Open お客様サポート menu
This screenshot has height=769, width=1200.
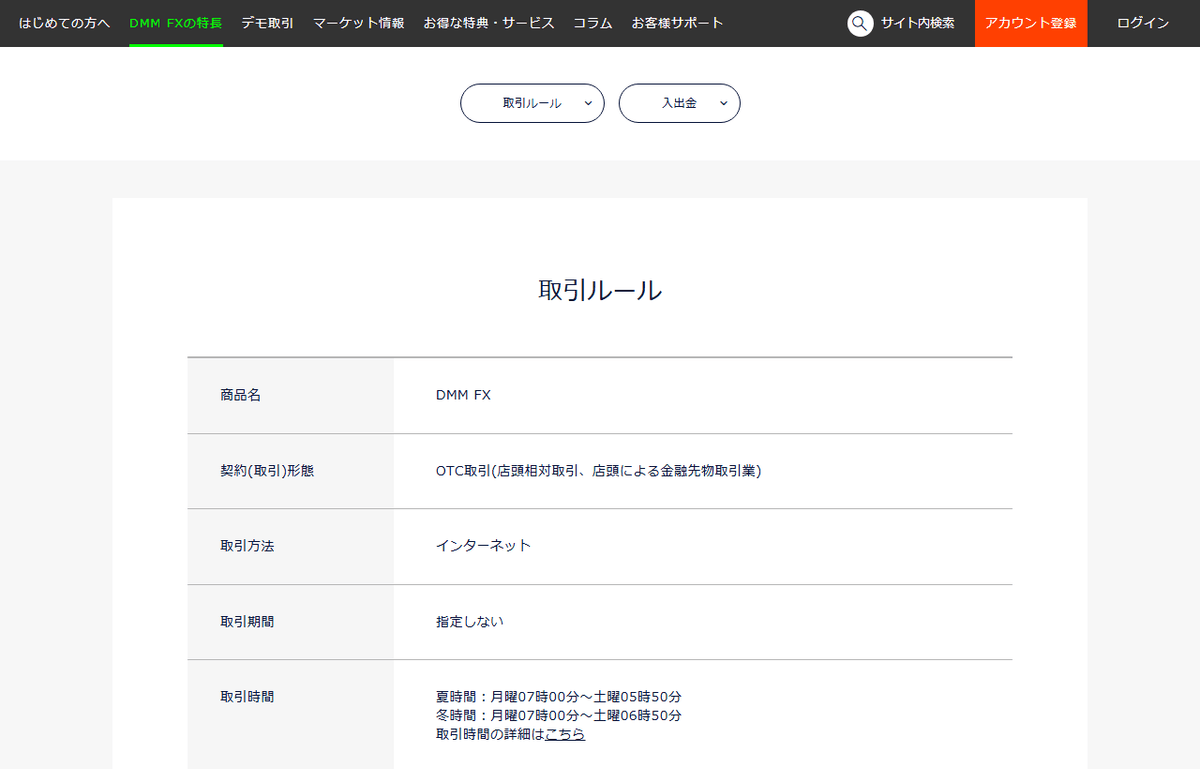tap(677, 22)
